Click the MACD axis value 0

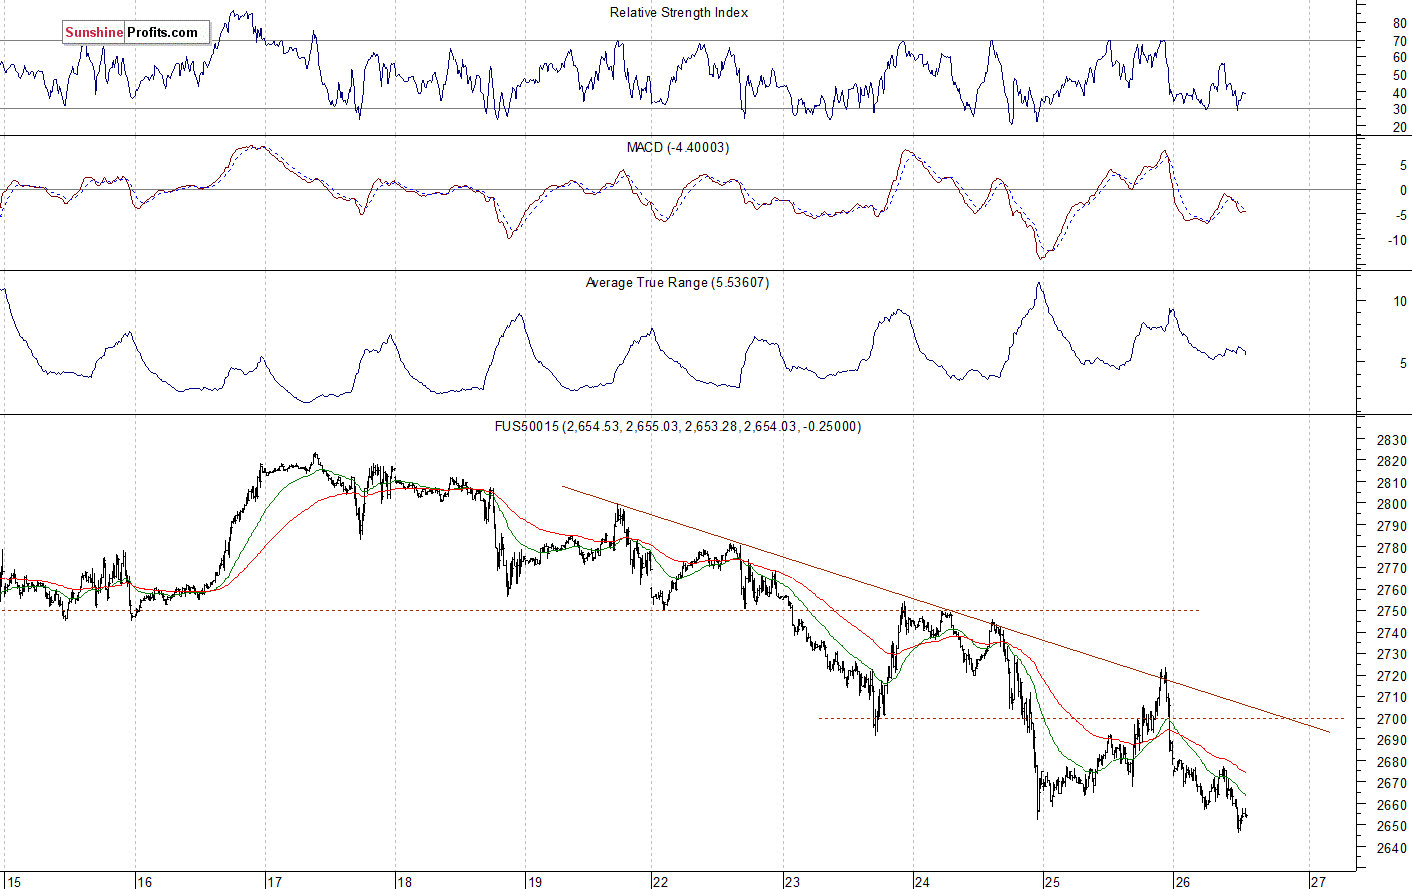(1404, 191)
